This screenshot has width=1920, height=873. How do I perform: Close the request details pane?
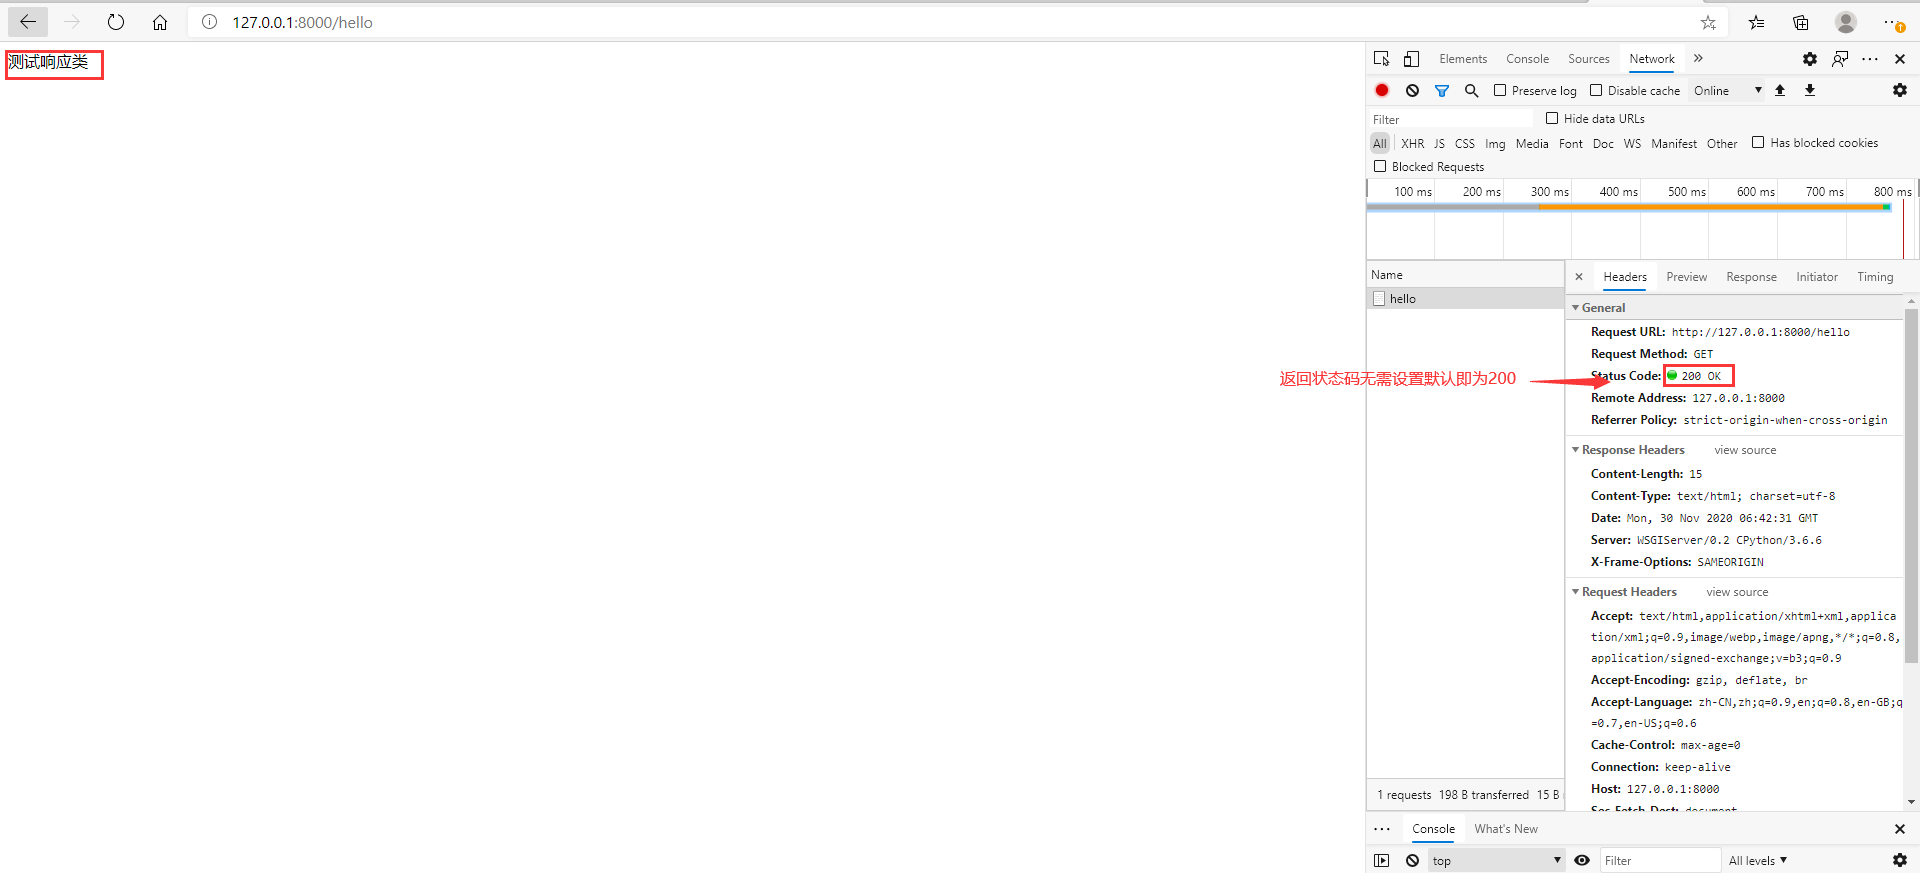(x=1579, y=277)
